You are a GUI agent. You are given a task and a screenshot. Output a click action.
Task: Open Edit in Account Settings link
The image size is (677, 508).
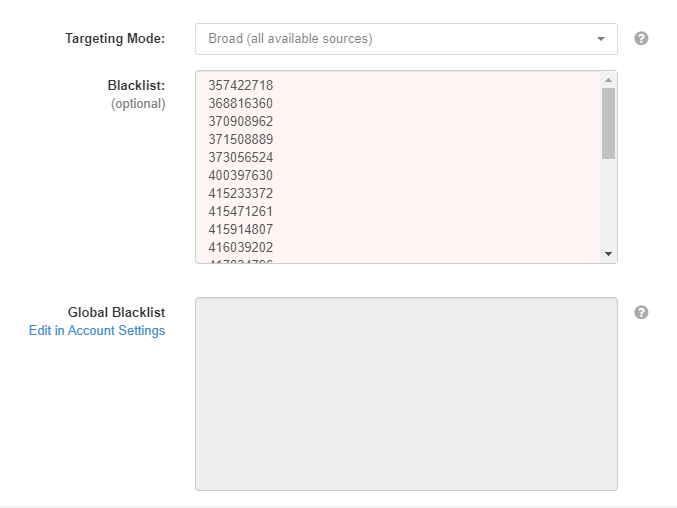(x=97, y=331)
